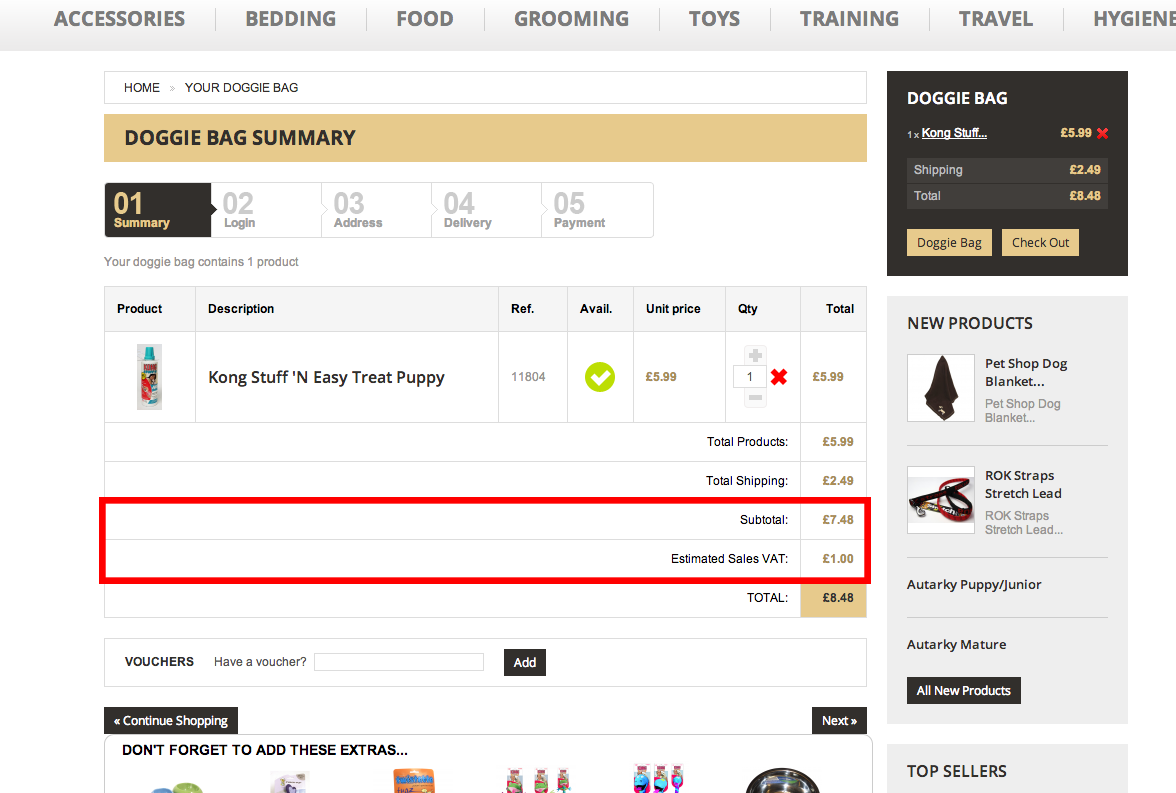Open the FOOD menu

[x=424, y=19]
